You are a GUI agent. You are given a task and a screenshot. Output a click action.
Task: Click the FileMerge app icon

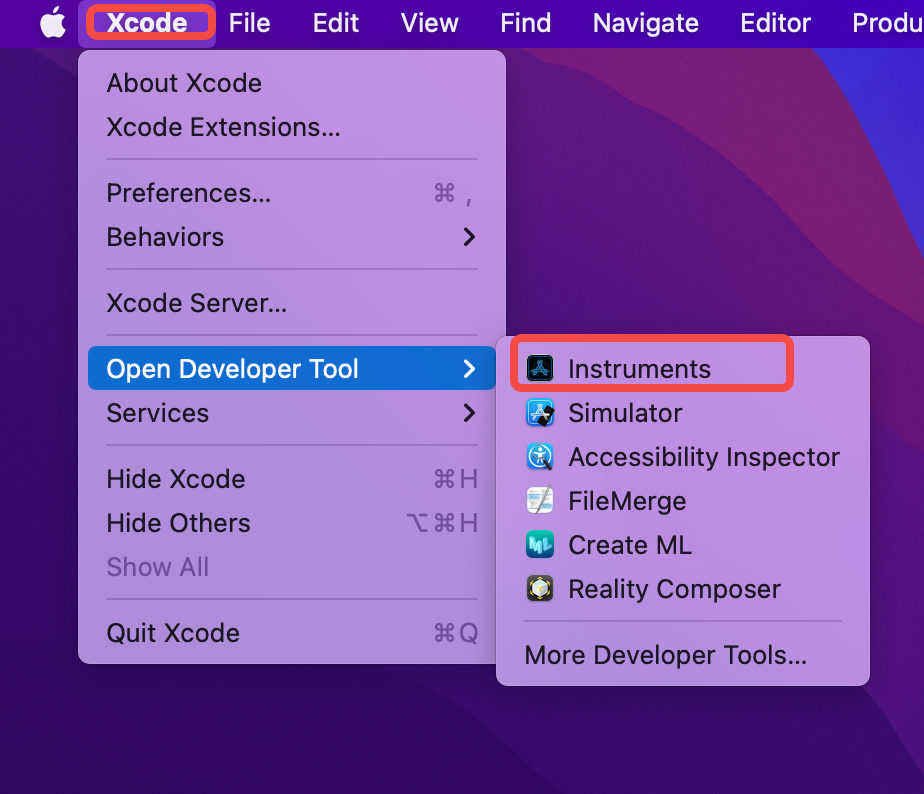tap(540, 500)
